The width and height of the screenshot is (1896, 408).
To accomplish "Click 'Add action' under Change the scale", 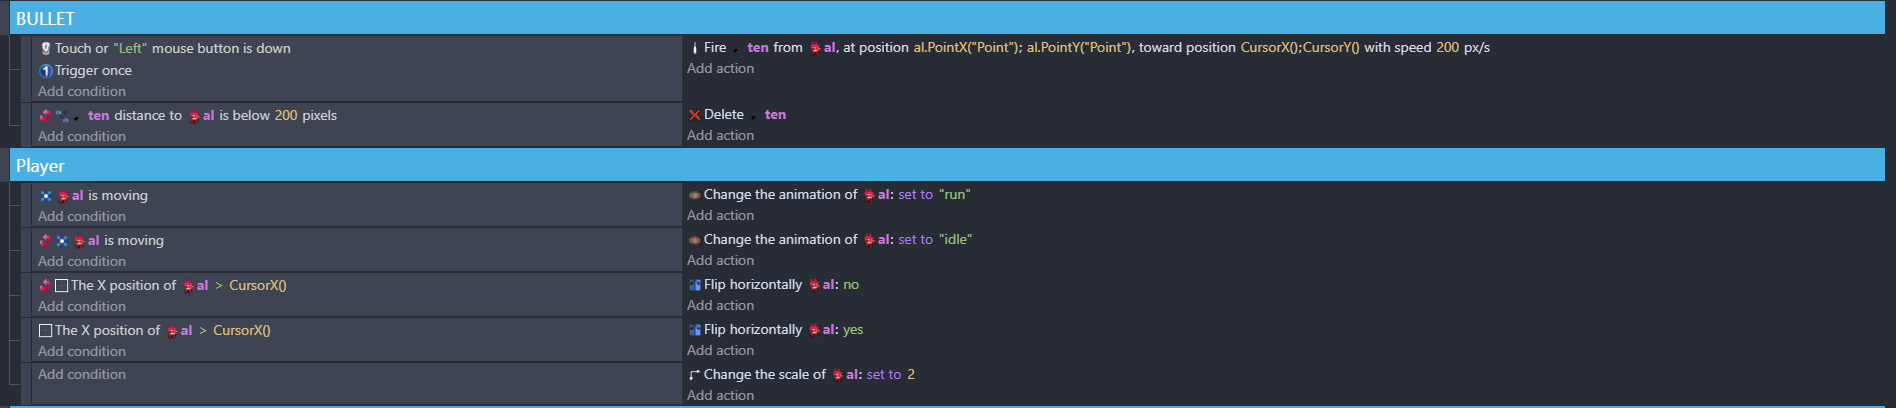I will pos(720,395).
